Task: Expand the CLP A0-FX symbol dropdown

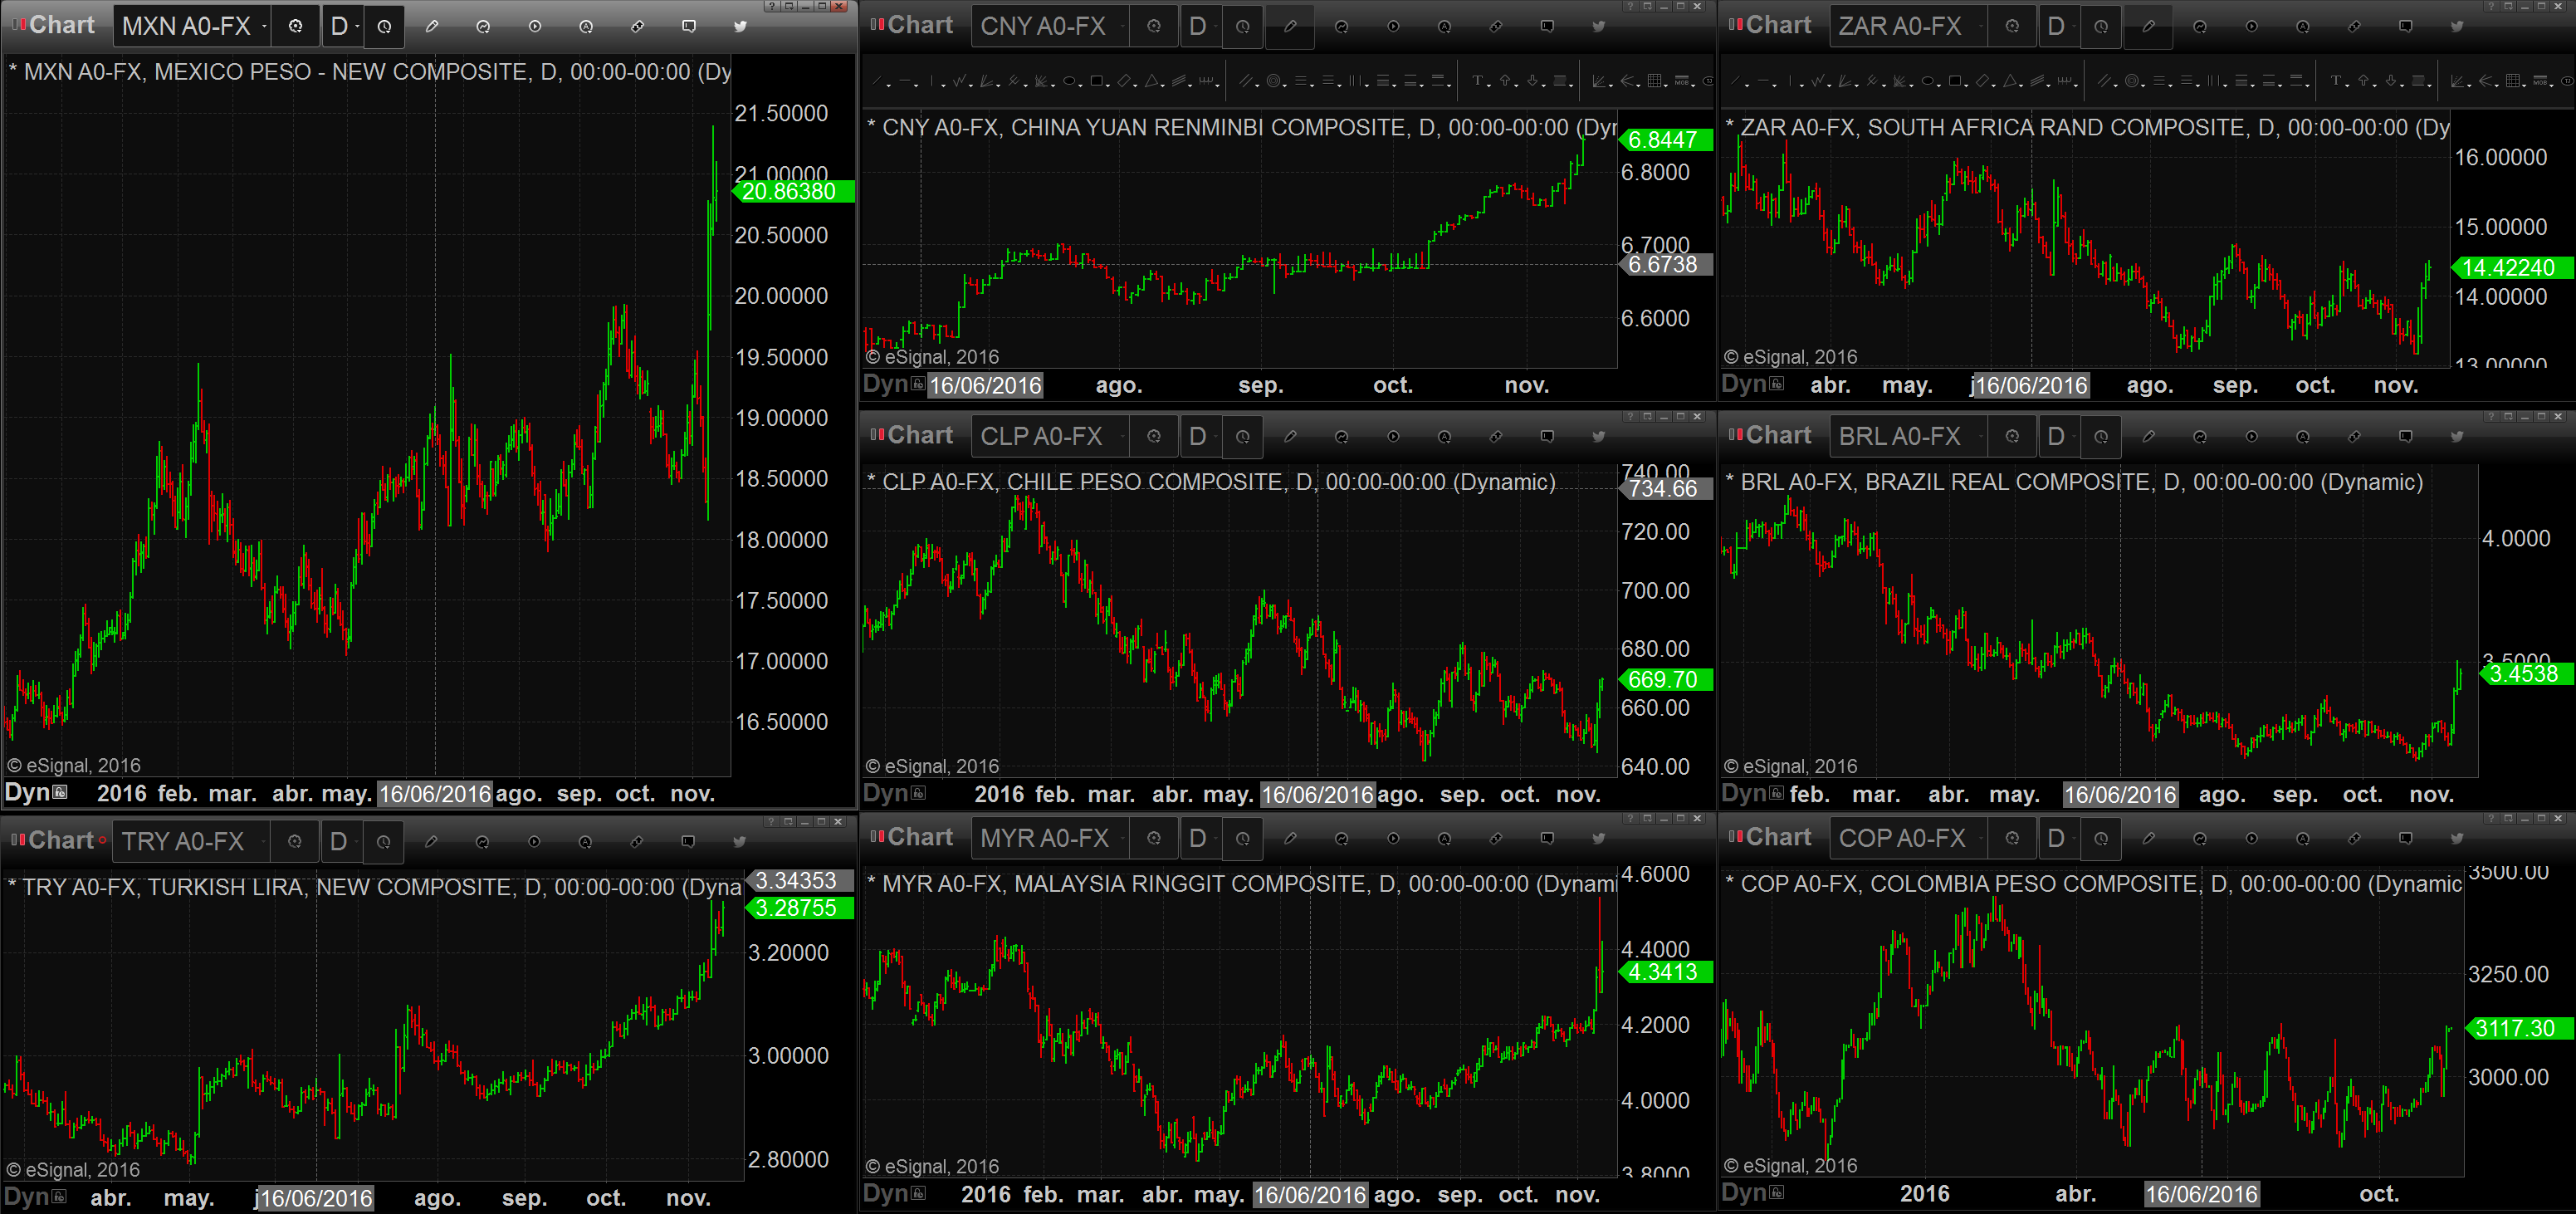Action: click(1122, 436)
